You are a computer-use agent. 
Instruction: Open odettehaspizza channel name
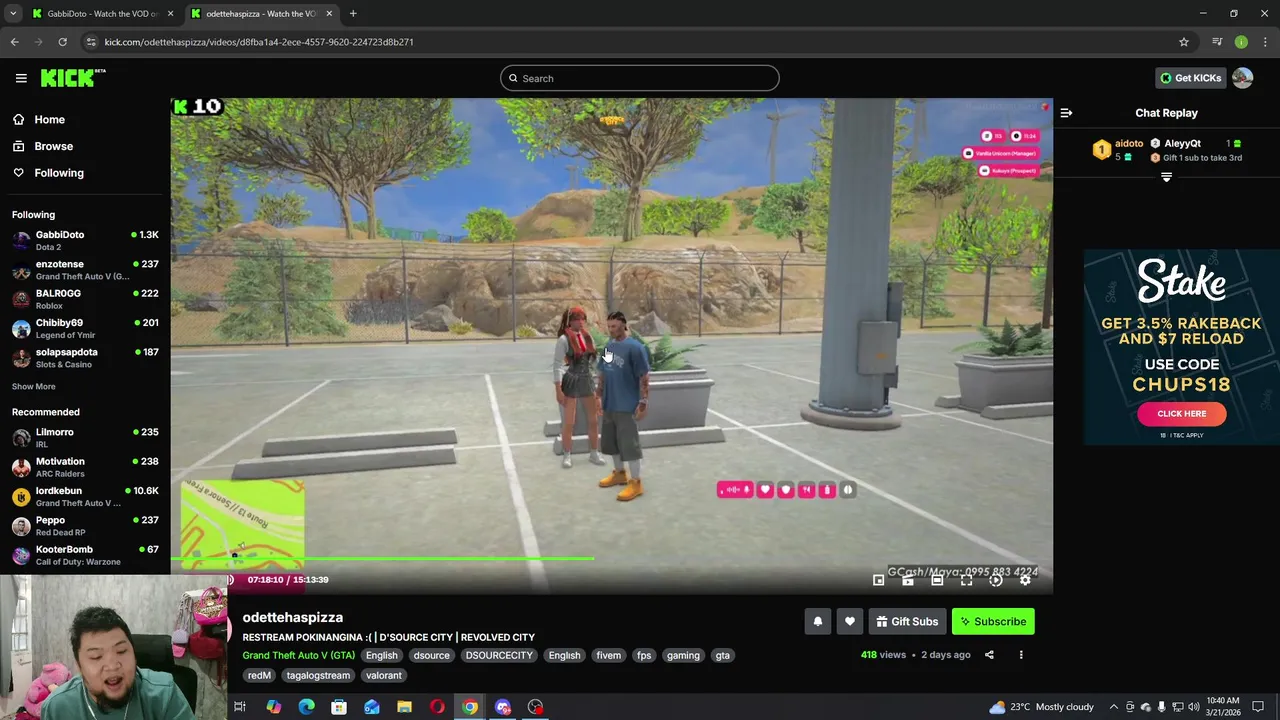pyautogui.click(x=292, y=617)
